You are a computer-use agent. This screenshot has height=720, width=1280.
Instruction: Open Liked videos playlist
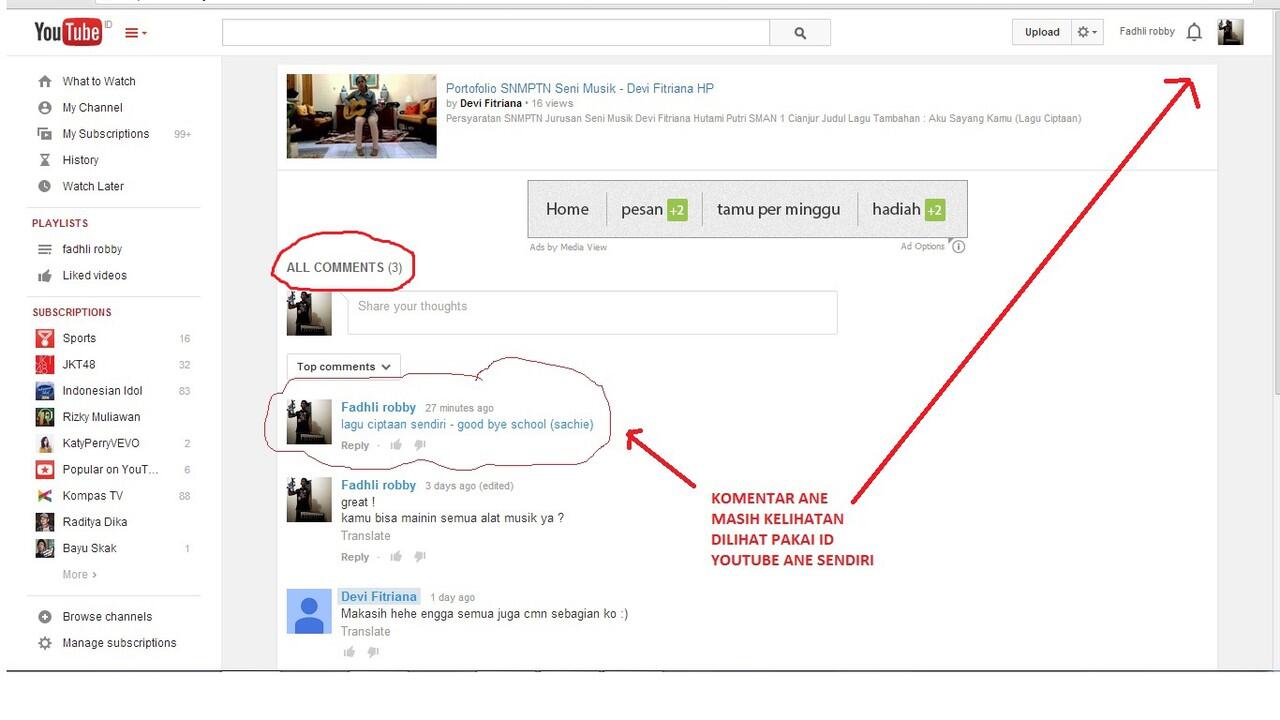coord(95,276)
